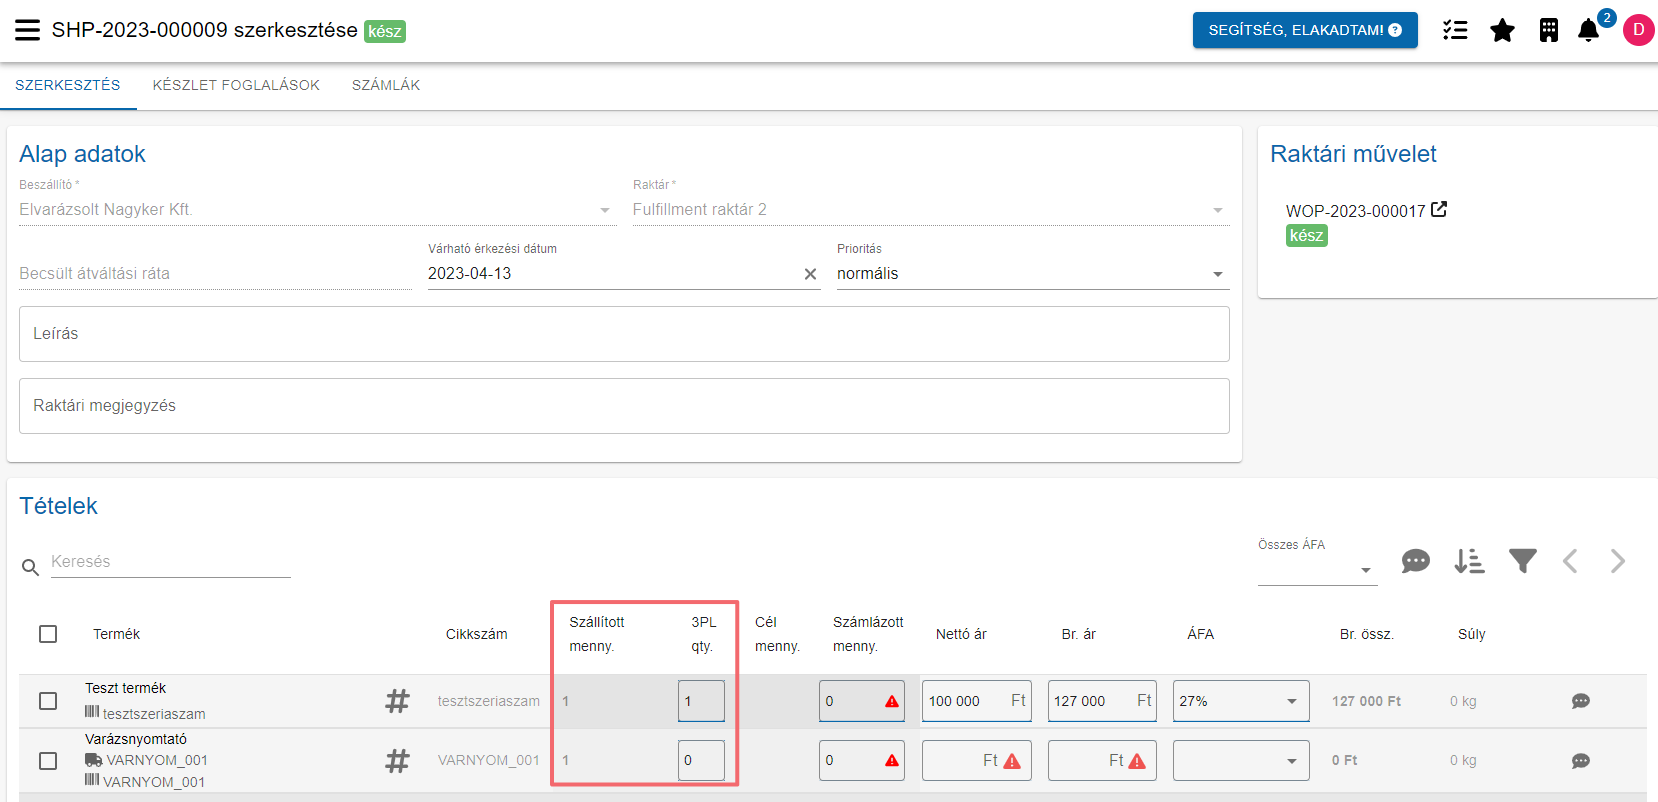1658x802 pixels.
Task: Open ÁFA 27% dropdown for Teszt termék
Action: (1241, 701)
